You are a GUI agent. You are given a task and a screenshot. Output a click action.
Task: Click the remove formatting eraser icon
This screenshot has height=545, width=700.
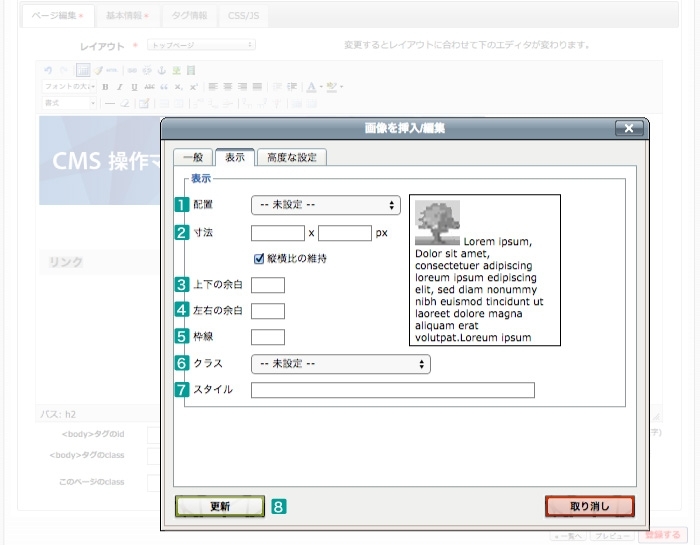pos(125,104)
